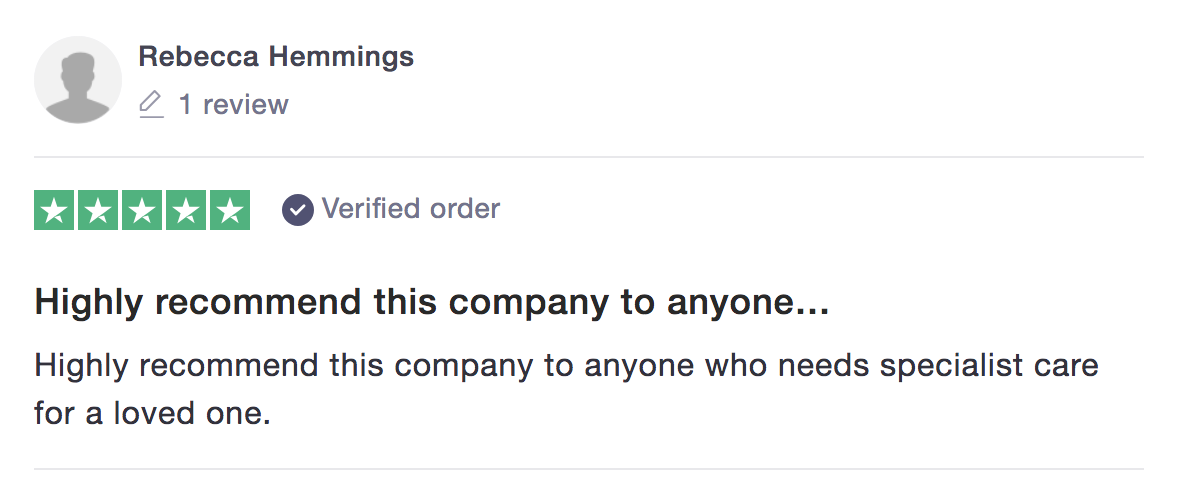Screen dimensions: 1180x498
Task: Click the divider under the reviewer header
Action: tap(588, 157)
